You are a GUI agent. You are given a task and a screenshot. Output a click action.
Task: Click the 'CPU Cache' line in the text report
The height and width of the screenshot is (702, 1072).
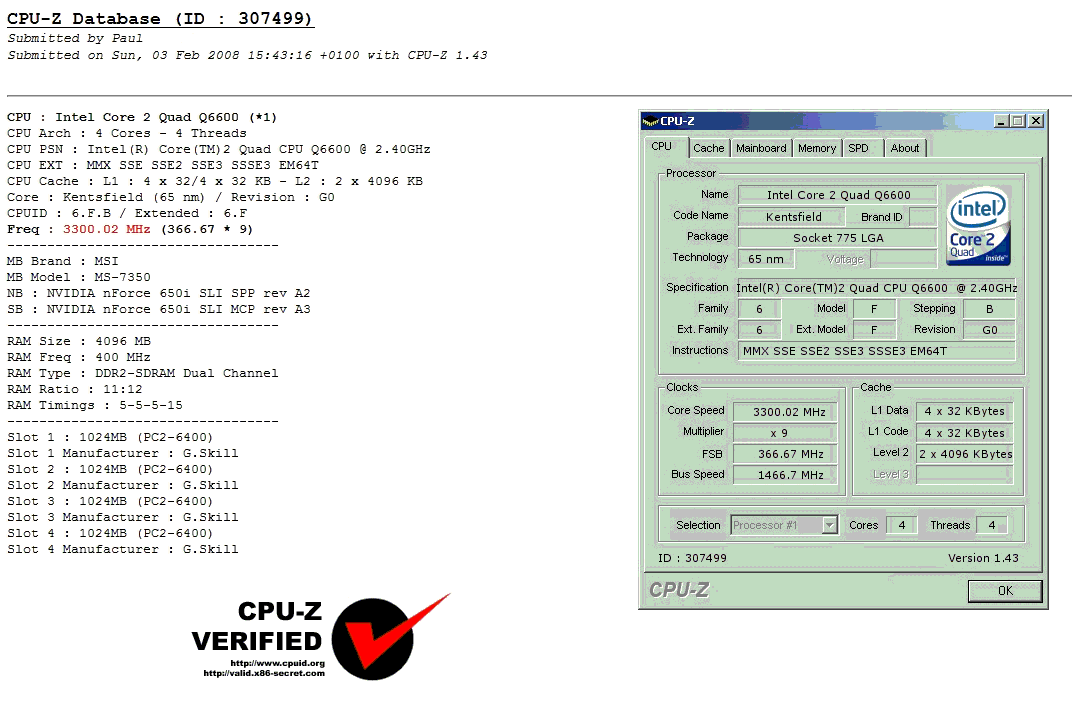pos(215,181)
